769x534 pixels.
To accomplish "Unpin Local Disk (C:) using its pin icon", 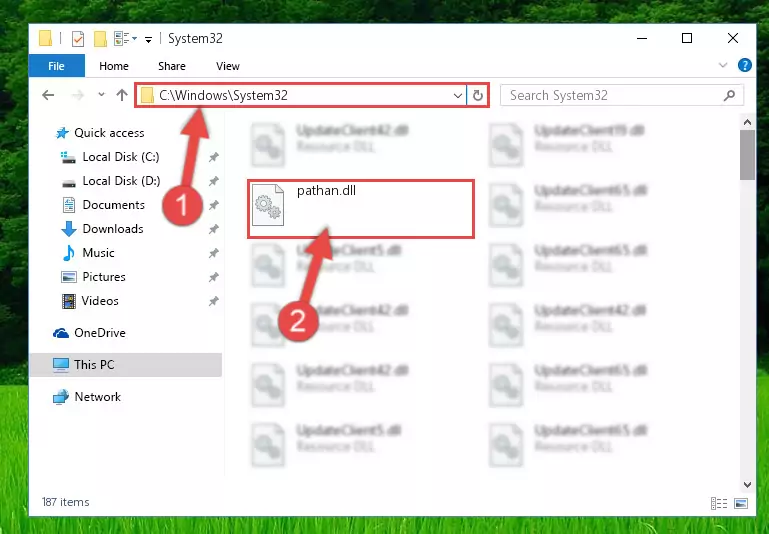I will (x=213, y=157).
